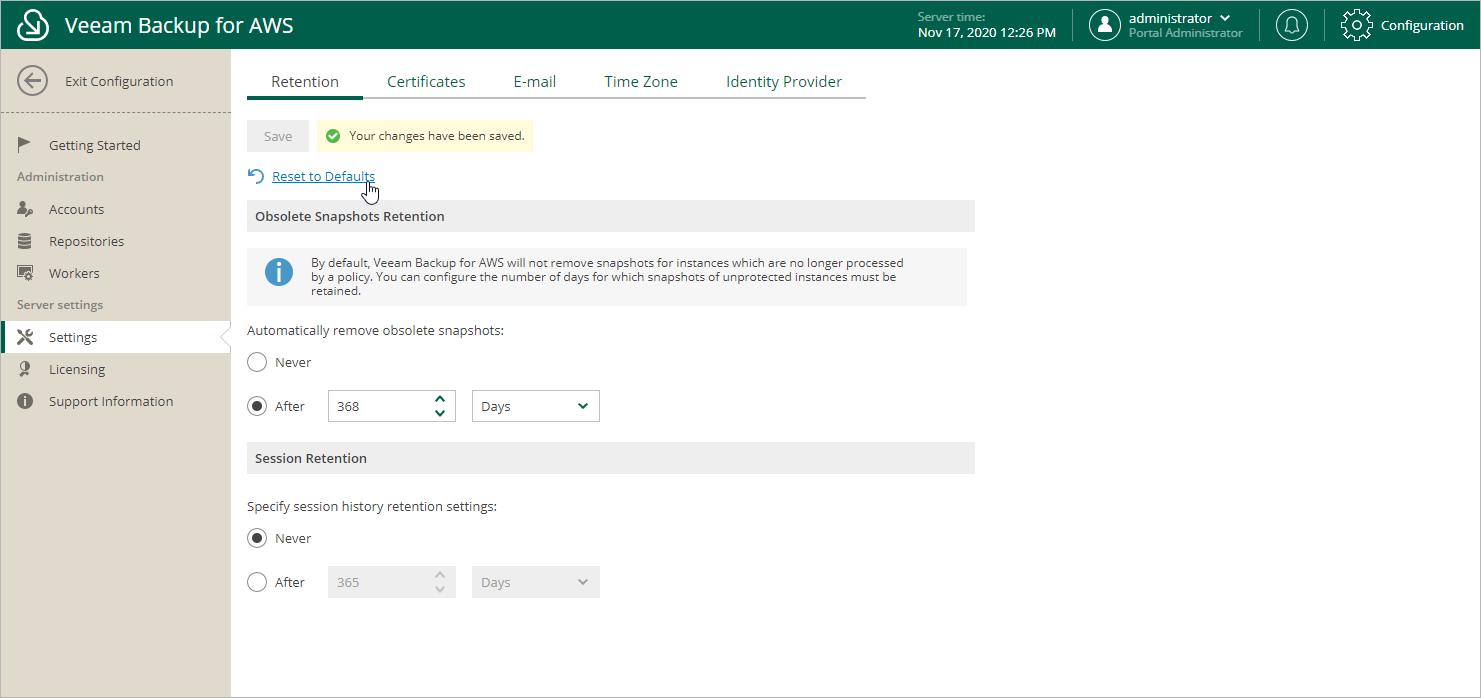The image size is (1481, 698).
Task: Click the Administration section label
Action: (x=60, y=177)
